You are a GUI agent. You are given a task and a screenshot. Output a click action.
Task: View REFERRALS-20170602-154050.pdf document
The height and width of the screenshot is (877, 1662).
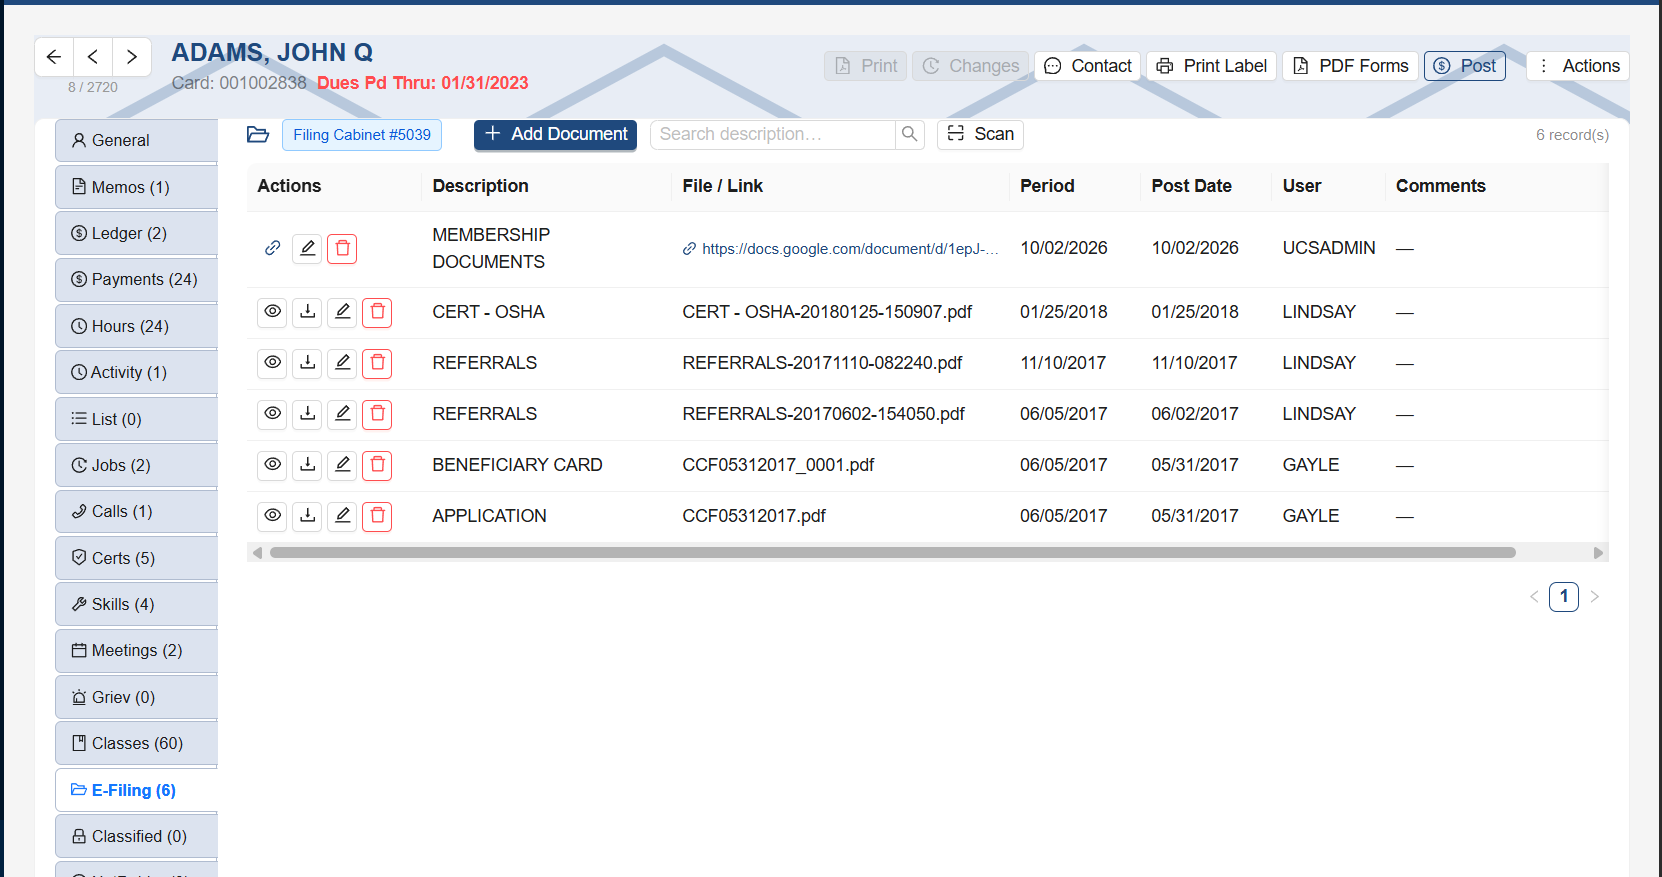[272, 414]
